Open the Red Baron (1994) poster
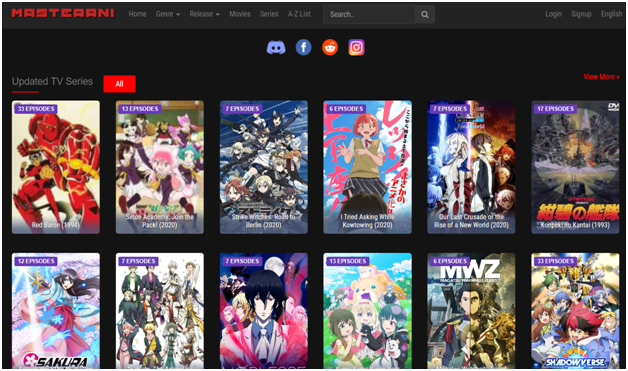Viewport: 628px width, 371px height. pyautogui.click(x=56, y=167)
